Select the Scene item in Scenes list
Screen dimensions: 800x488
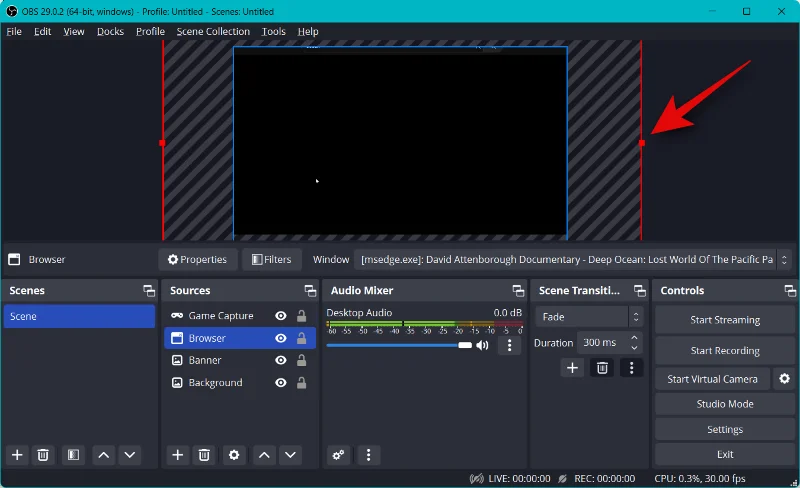pos(79,316)
